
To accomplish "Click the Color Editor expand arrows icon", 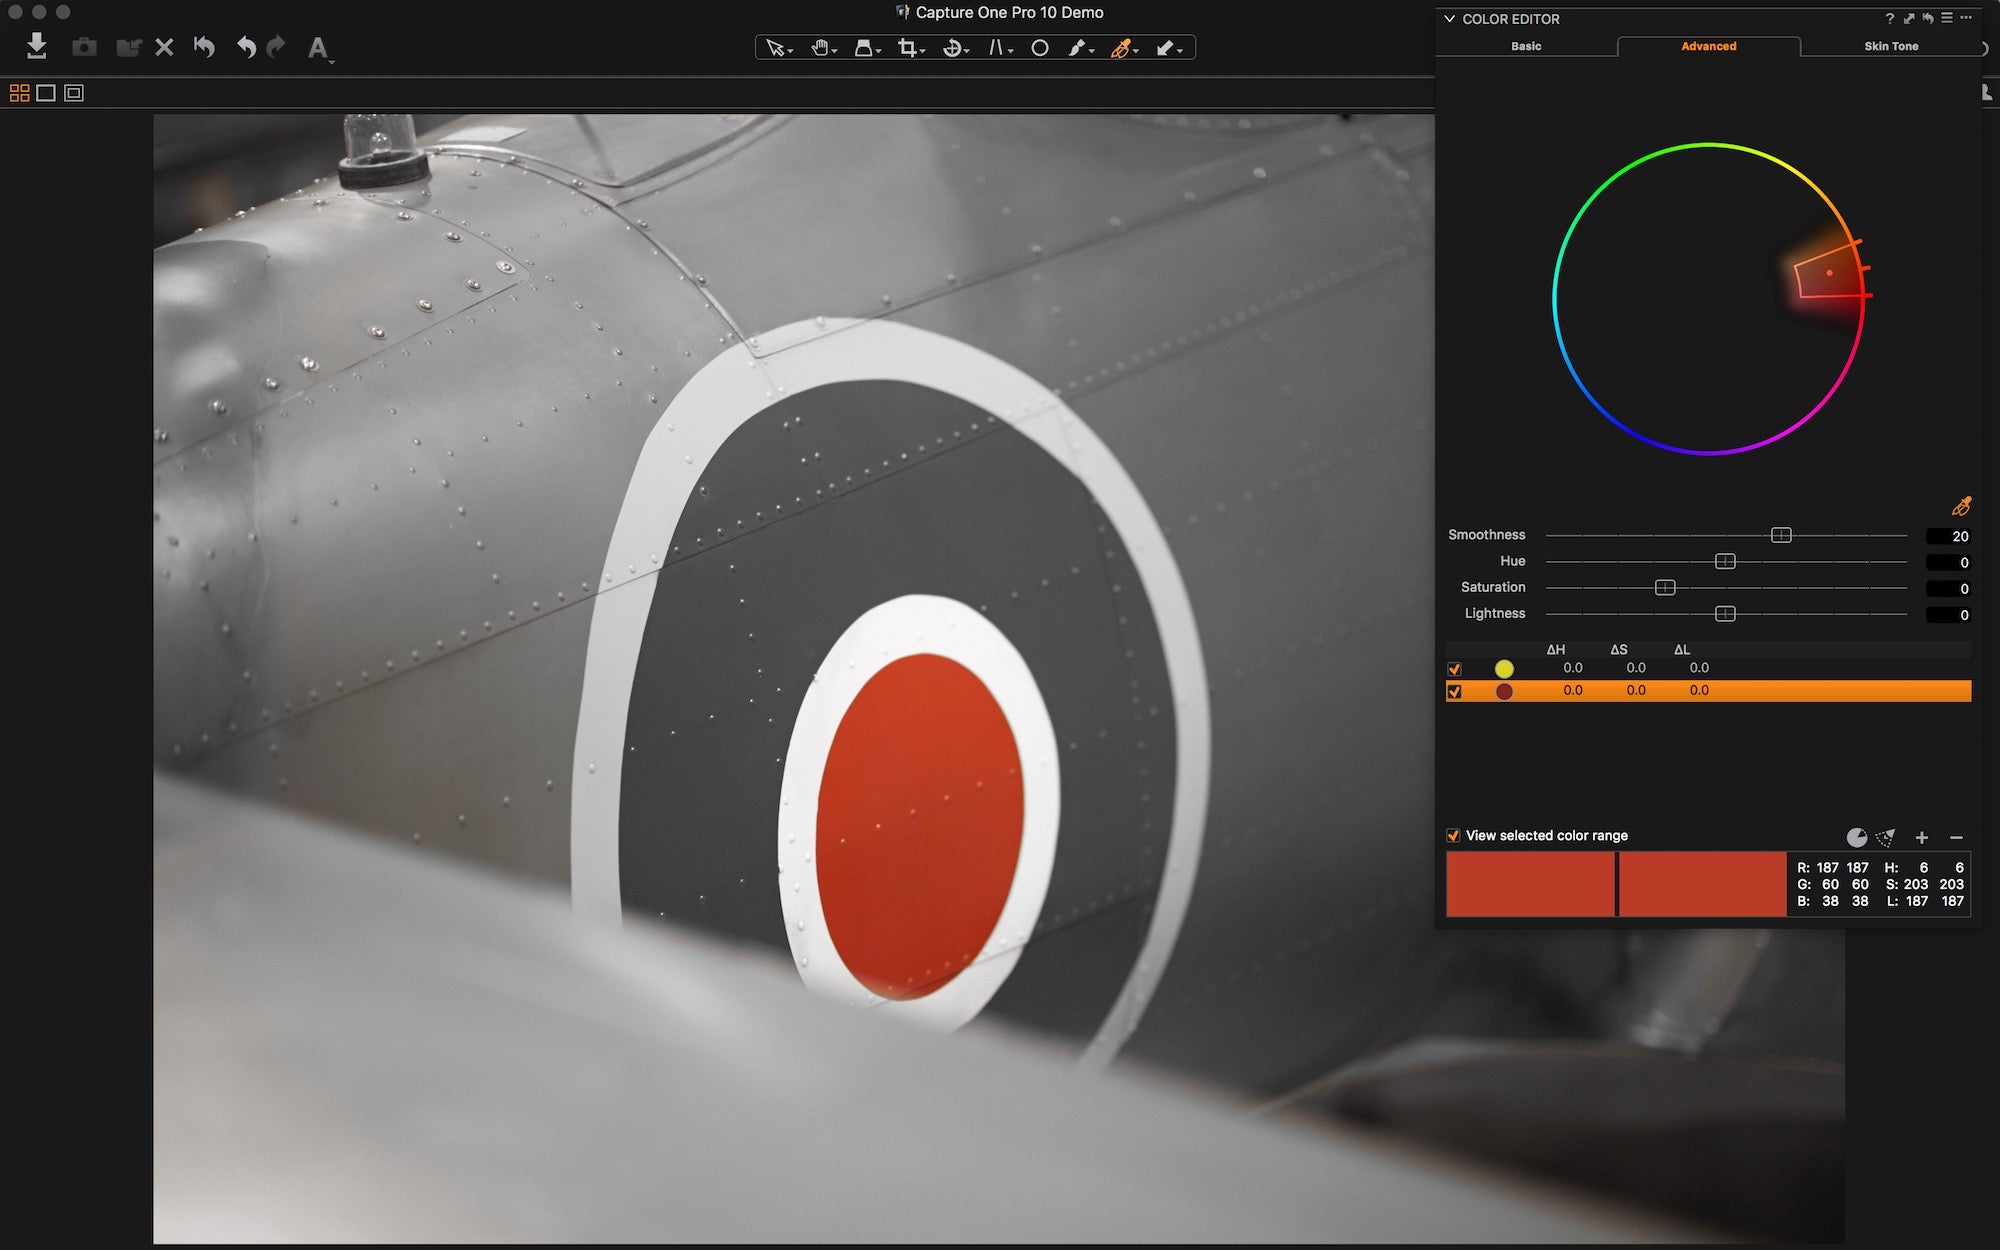I will (x=1909, y=18).
